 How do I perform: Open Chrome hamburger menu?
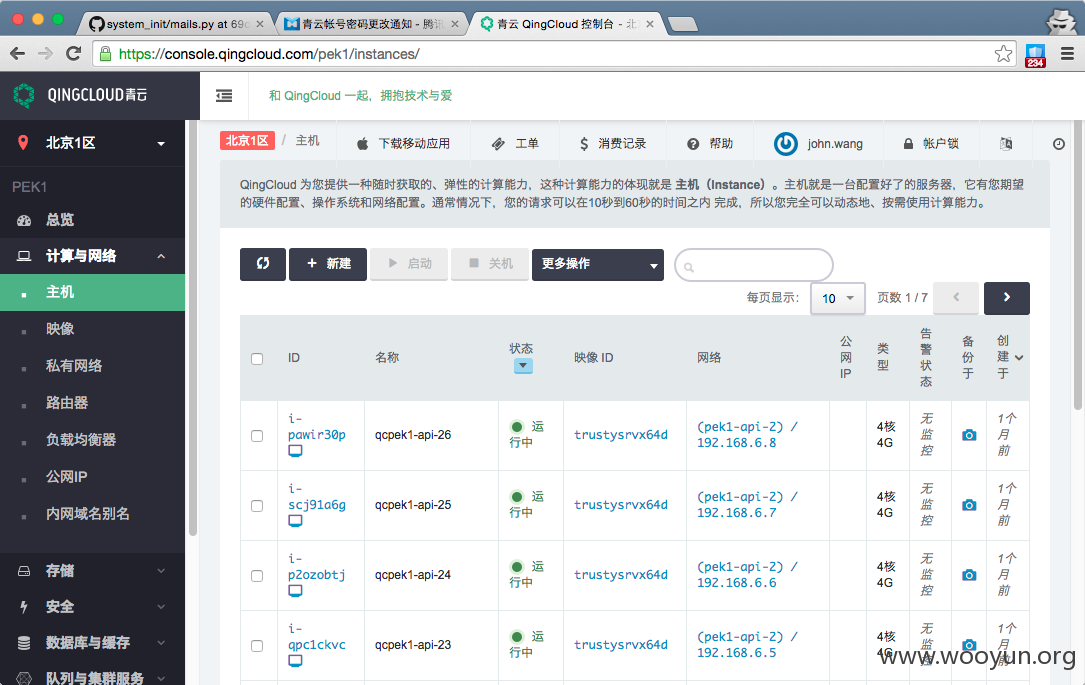1068,54
